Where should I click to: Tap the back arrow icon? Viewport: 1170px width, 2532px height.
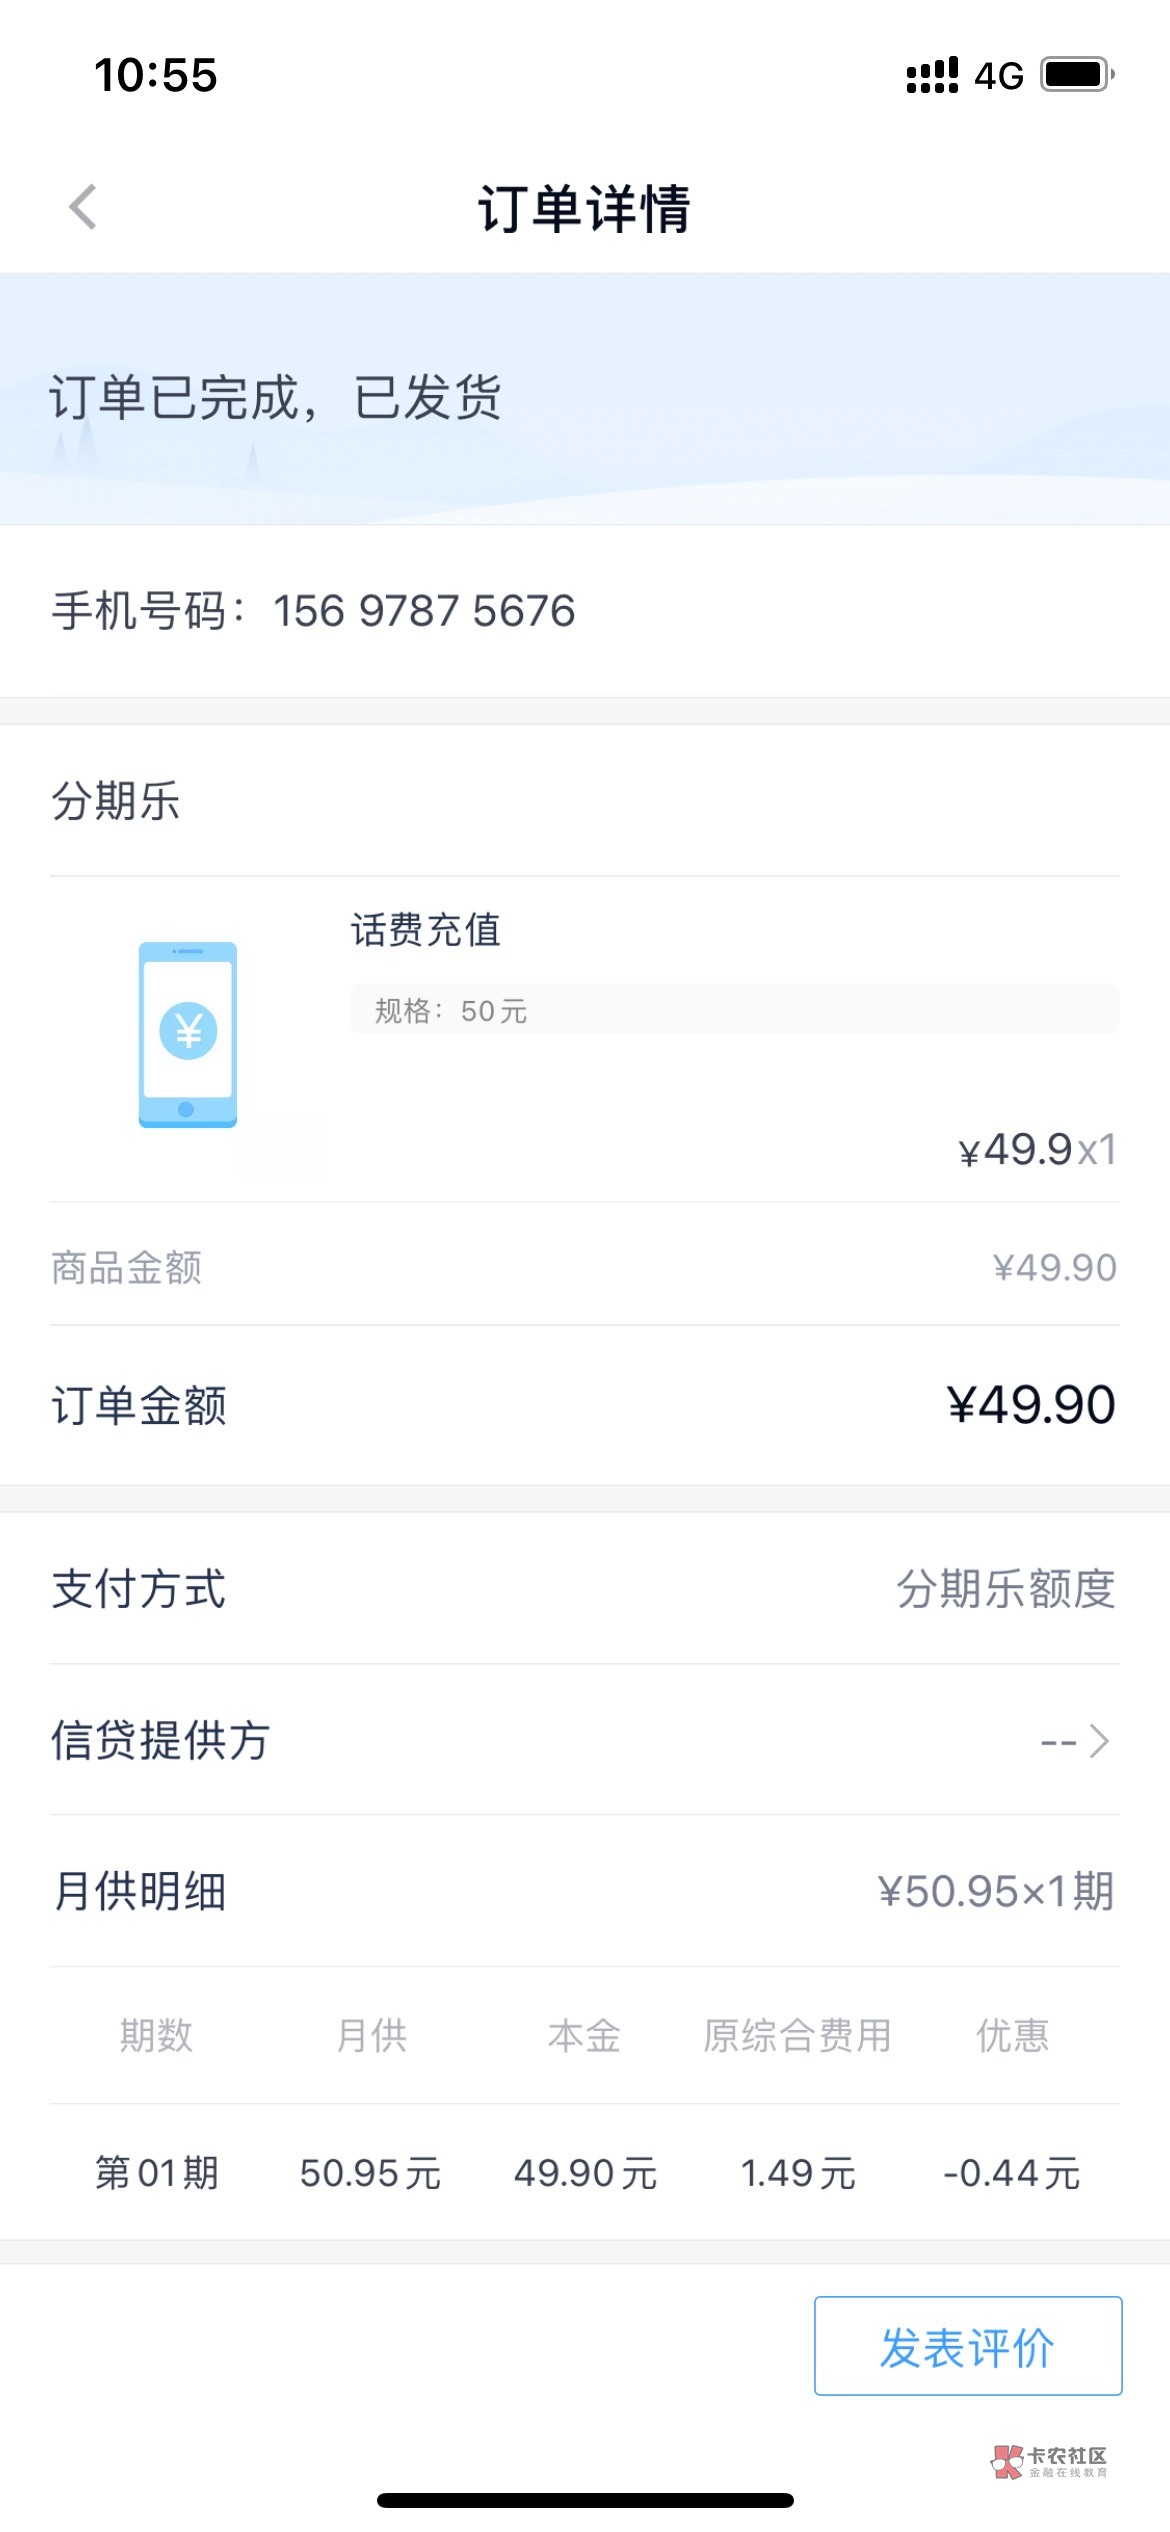83,207
